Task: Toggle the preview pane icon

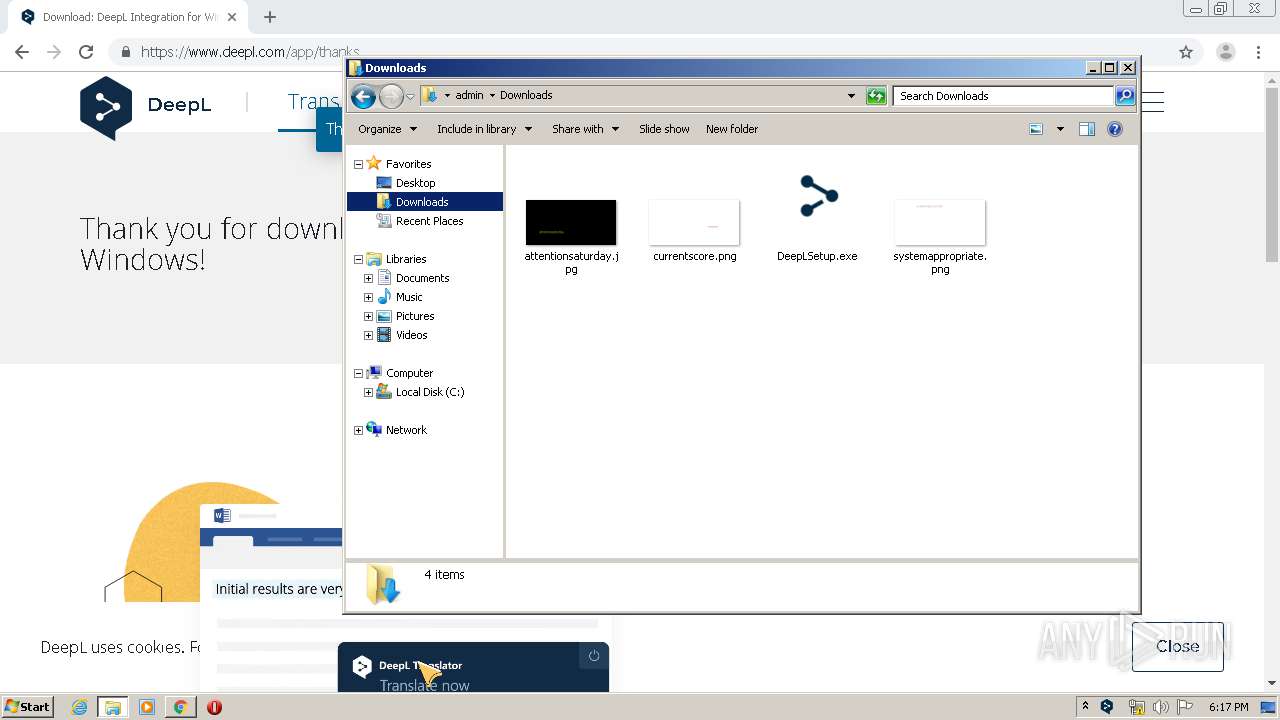Action: point(1087,129)
